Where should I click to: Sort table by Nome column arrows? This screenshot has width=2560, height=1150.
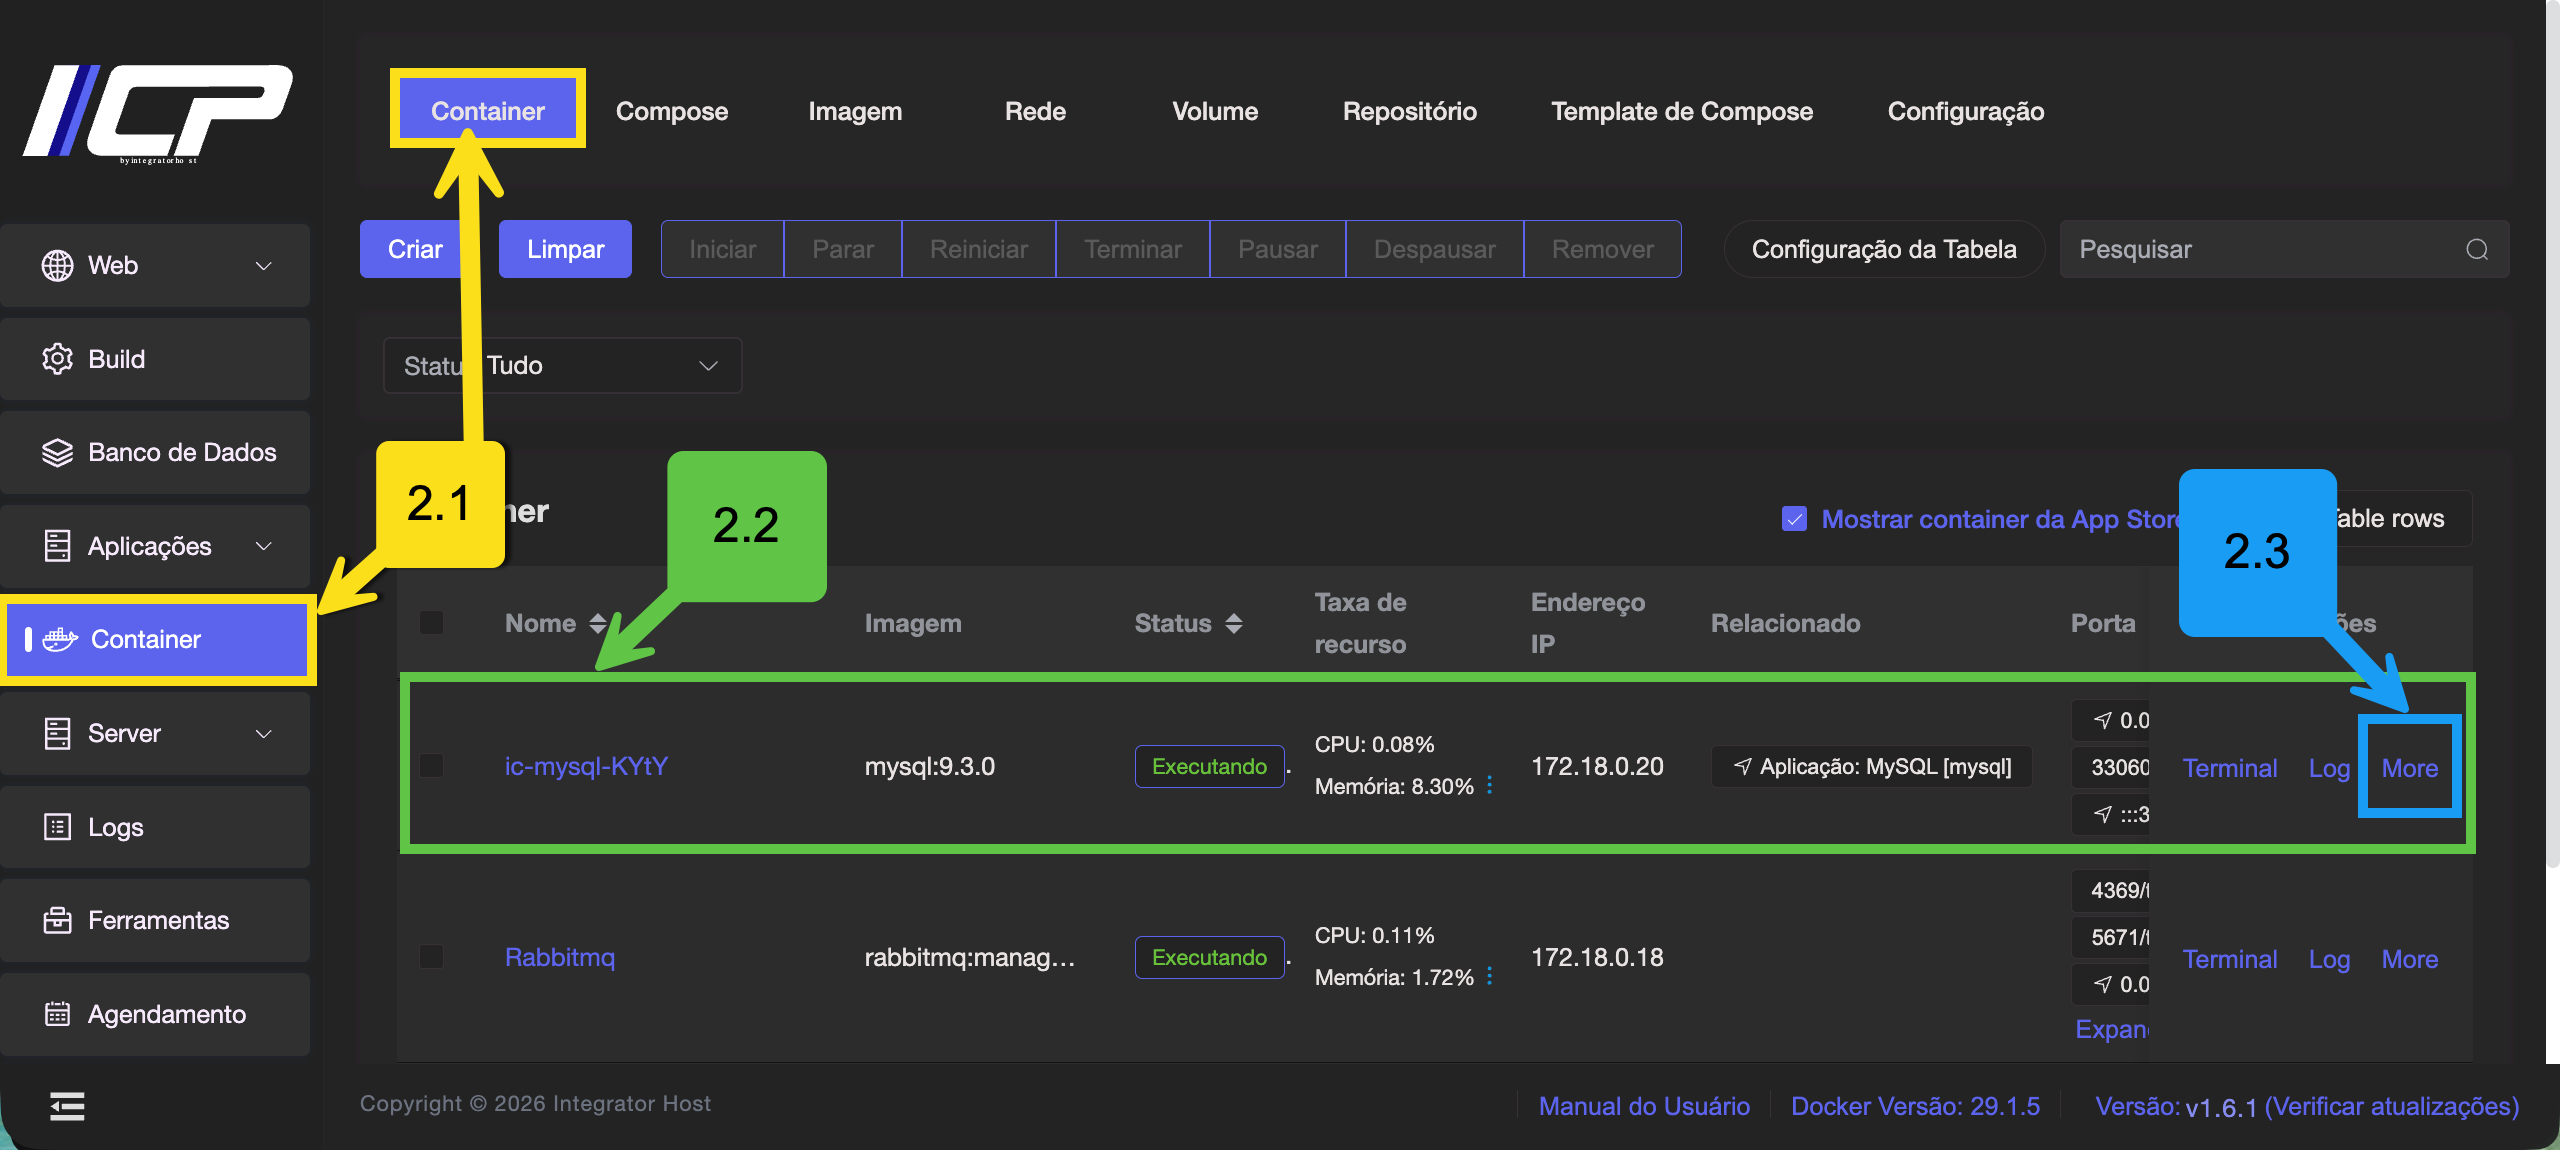(x=598, y=623)
